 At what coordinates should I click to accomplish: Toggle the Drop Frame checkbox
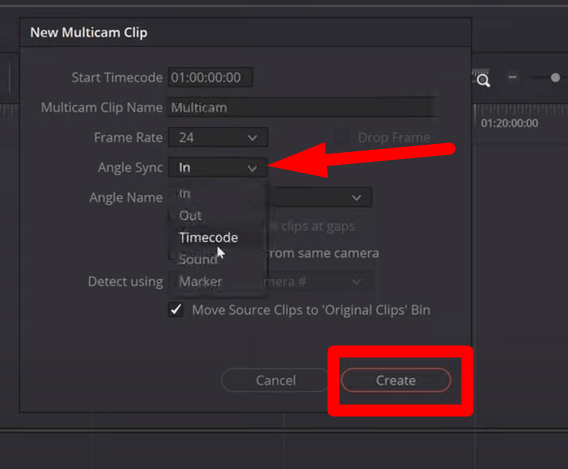(x=341, y=137)
